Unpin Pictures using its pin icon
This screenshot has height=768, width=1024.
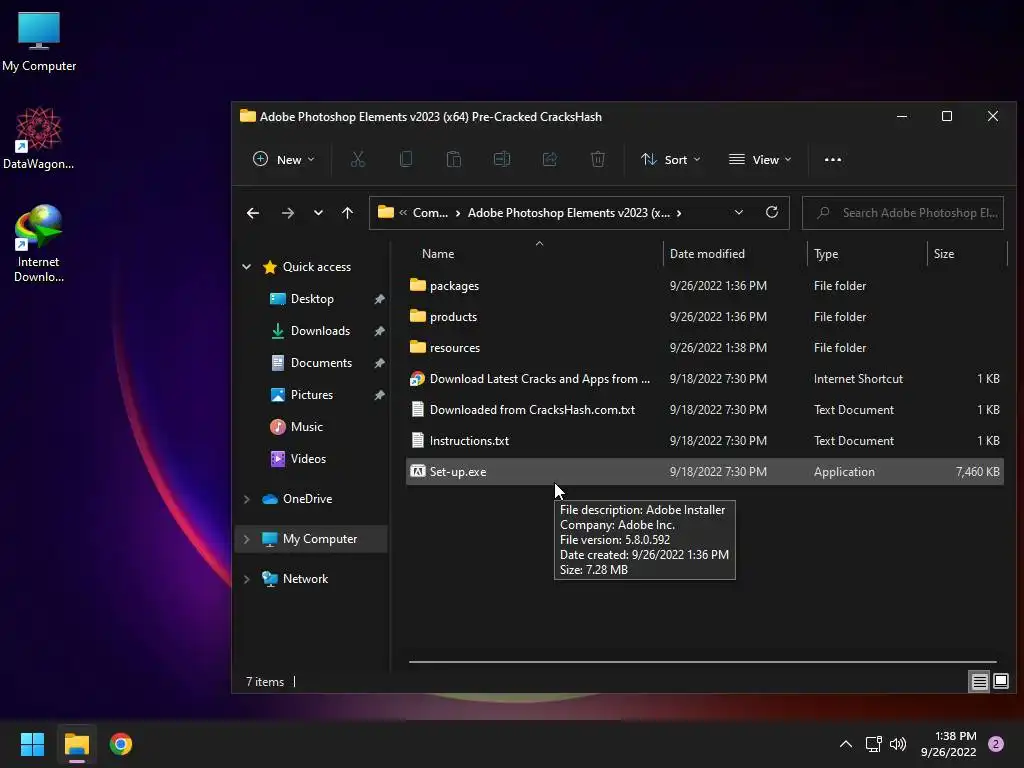[379, 395]
